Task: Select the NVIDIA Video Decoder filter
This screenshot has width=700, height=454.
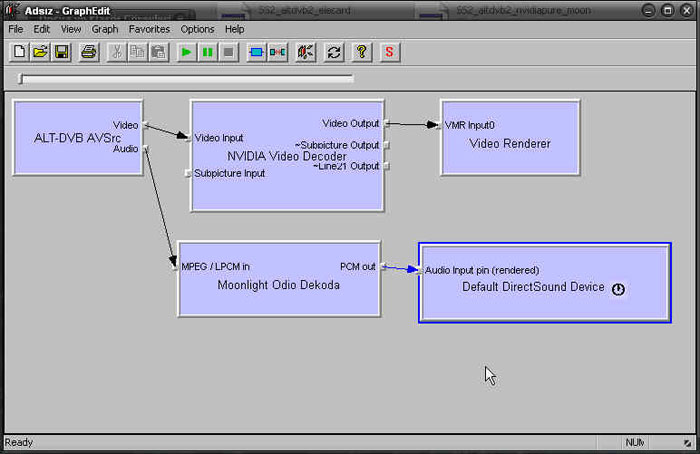Action: 287,156
